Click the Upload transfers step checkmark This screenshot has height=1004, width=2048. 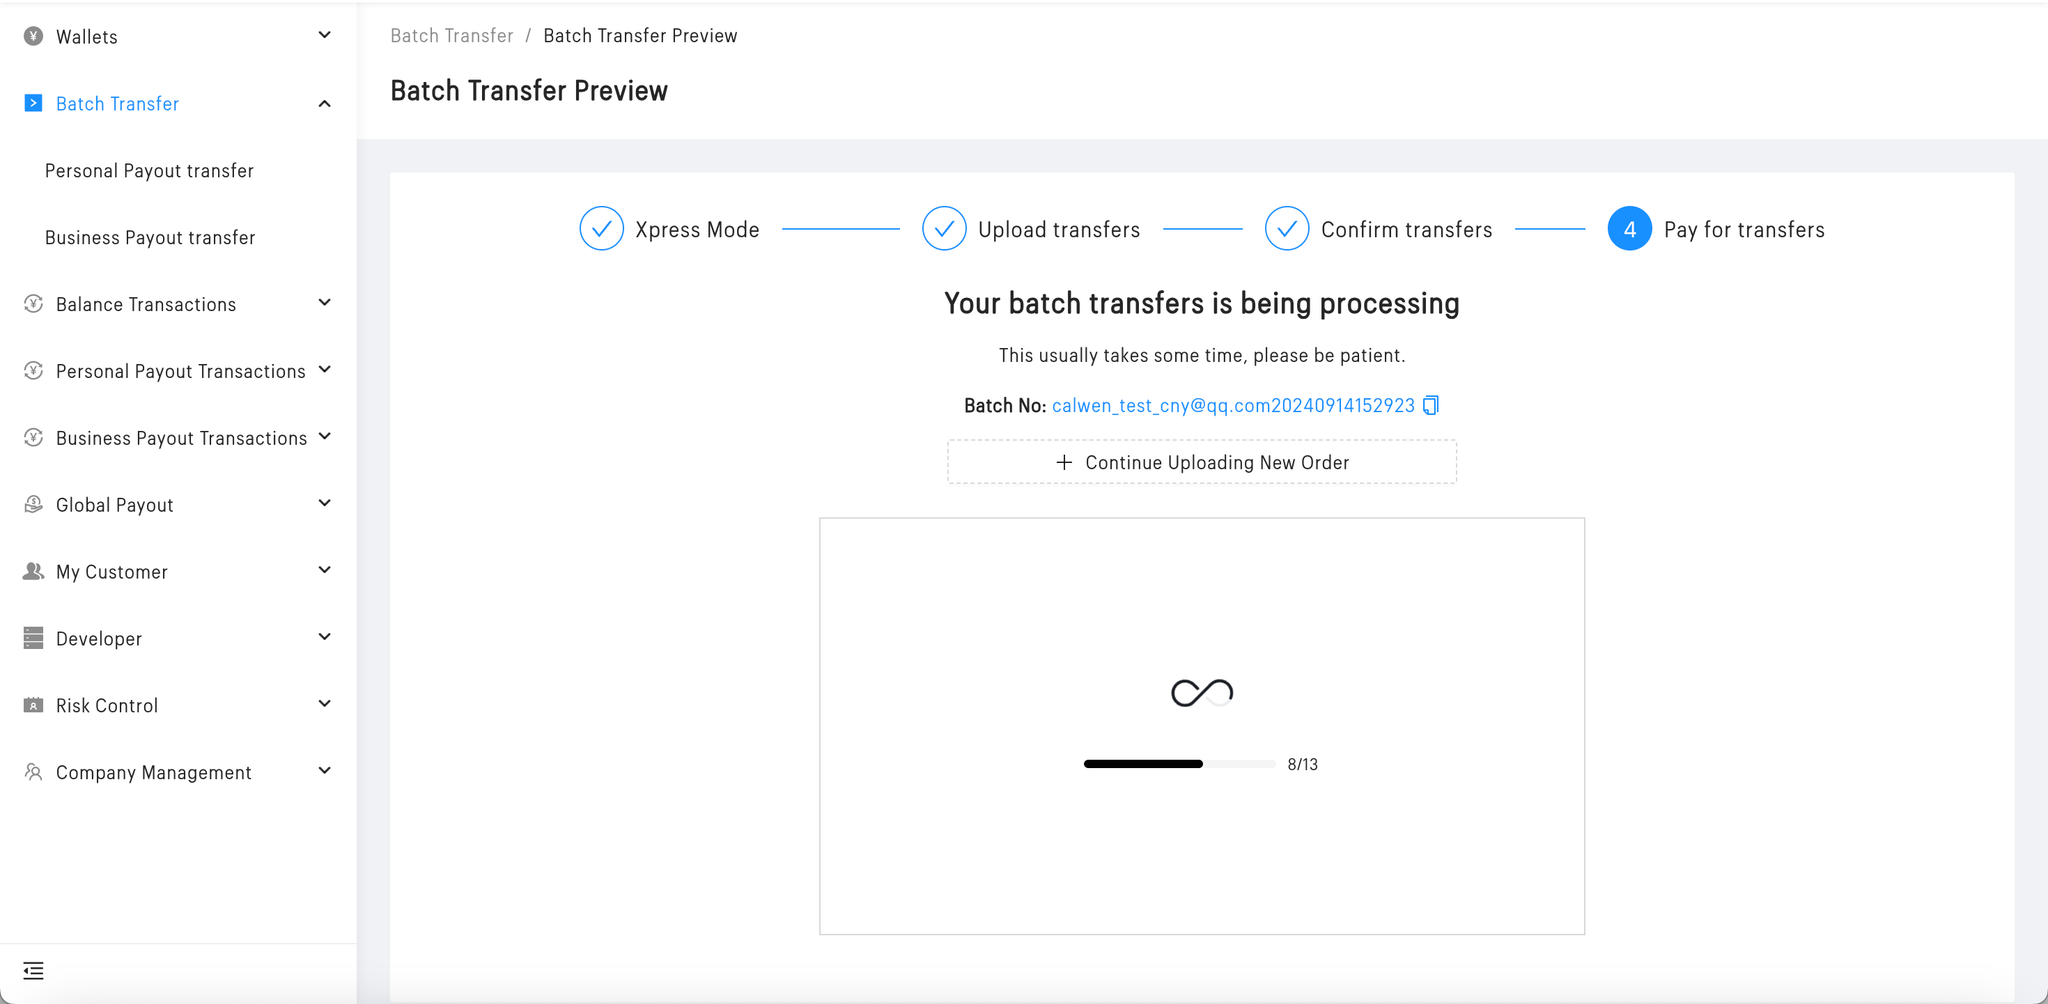pos(944,229)
